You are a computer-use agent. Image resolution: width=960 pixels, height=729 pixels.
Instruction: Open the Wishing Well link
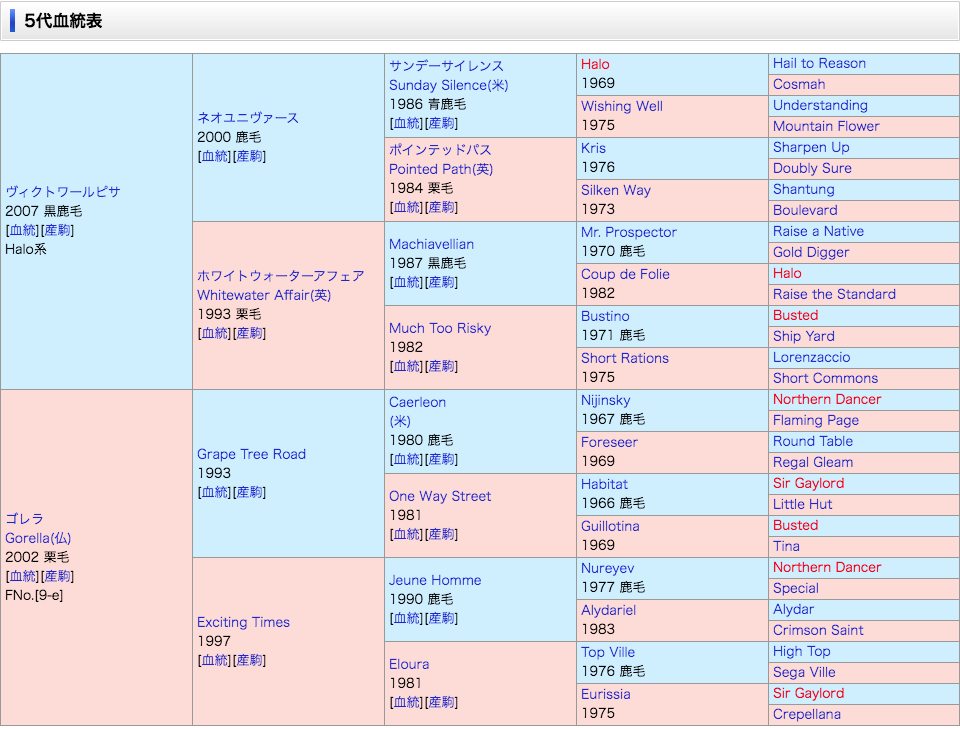coord(622,106)
